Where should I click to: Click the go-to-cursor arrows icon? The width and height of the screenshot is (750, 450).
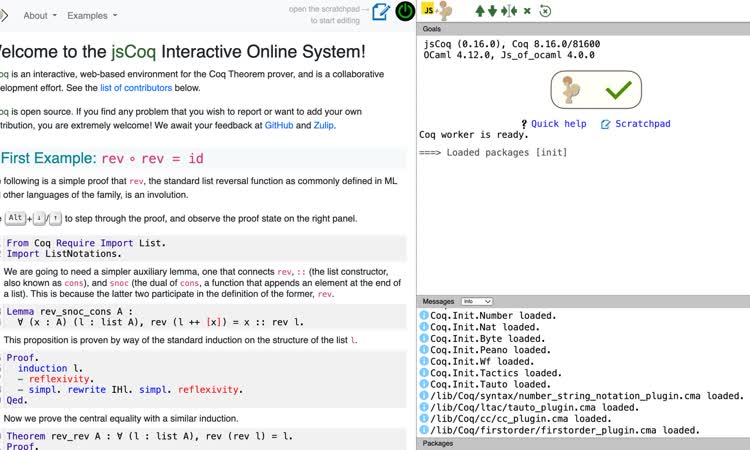click(509, 11)
